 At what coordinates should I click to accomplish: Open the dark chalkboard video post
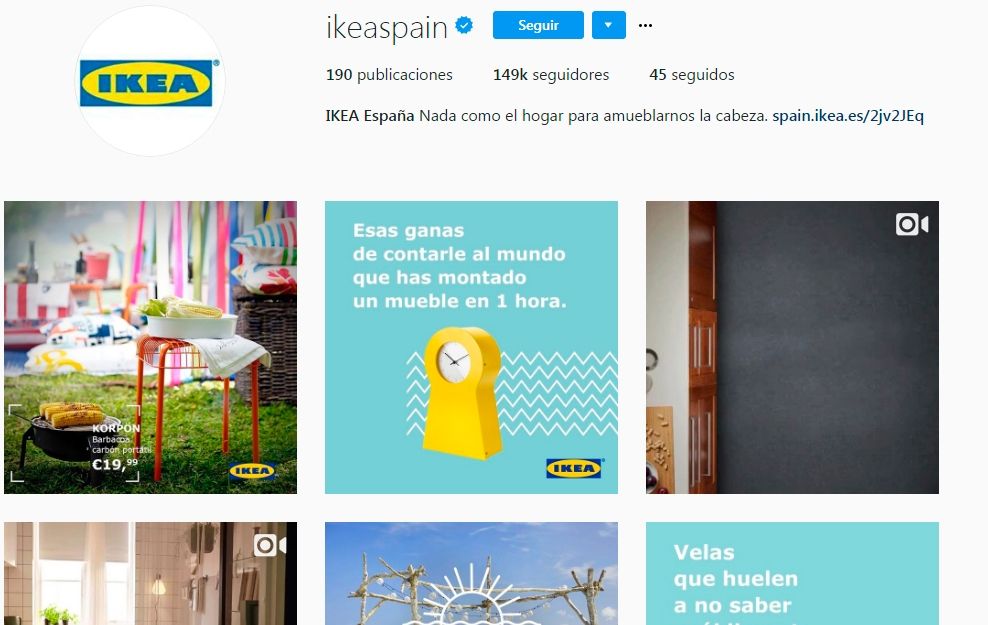pos(792,347)
